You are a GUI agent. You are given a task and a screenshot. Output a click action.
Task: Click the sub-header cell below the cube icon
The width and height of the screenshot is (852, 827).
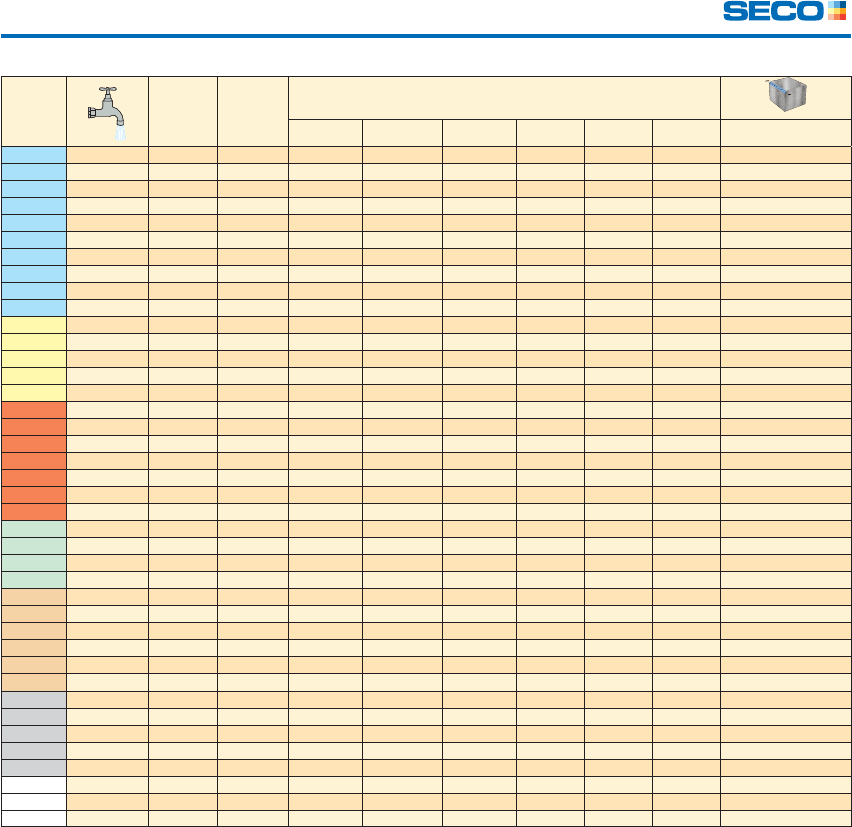(785, 132)
